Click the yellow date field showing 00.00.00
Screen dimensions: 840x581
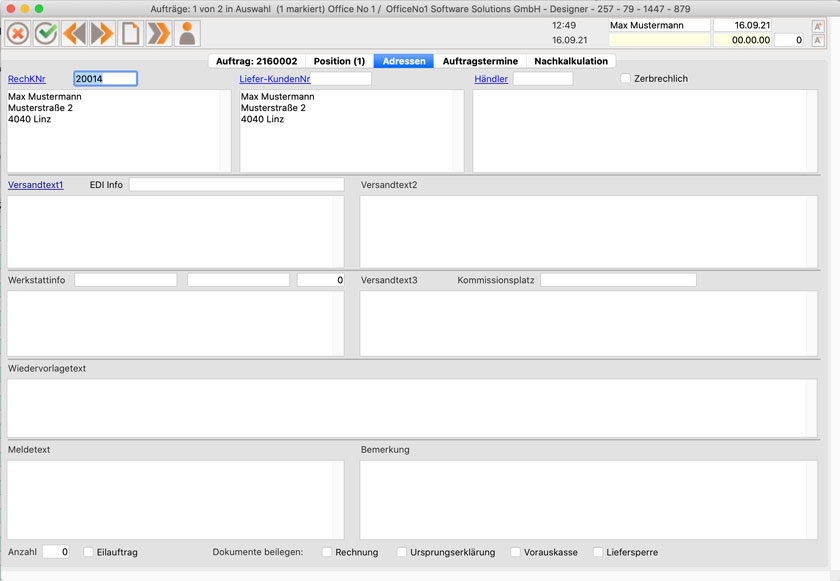point(742,40)
